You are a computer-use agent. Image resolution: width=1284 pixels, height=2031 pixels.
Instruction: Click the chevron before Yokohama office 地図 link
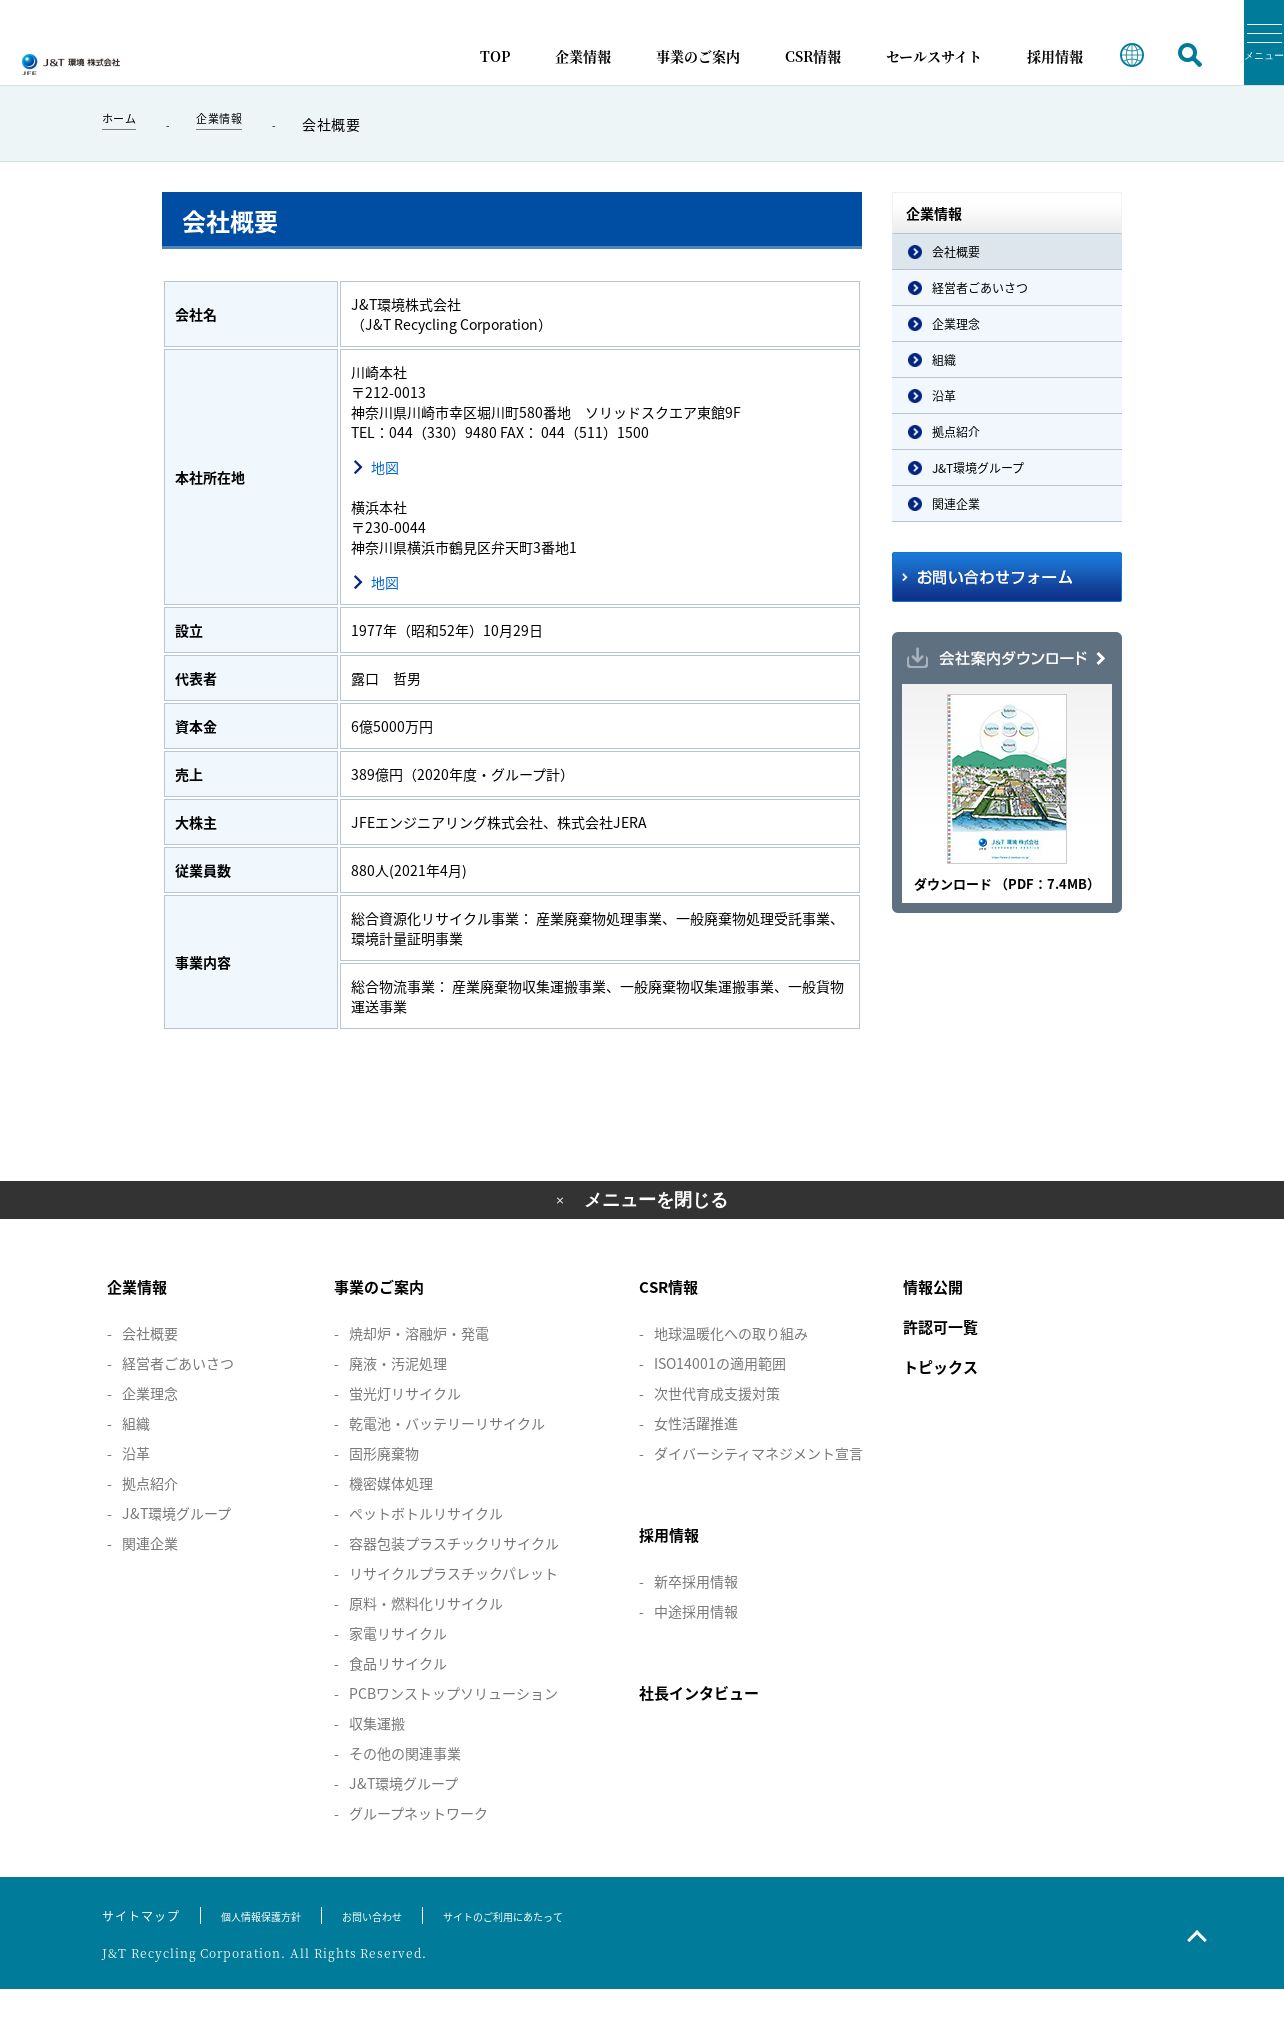pyautogui.click(x=358, y=582)
